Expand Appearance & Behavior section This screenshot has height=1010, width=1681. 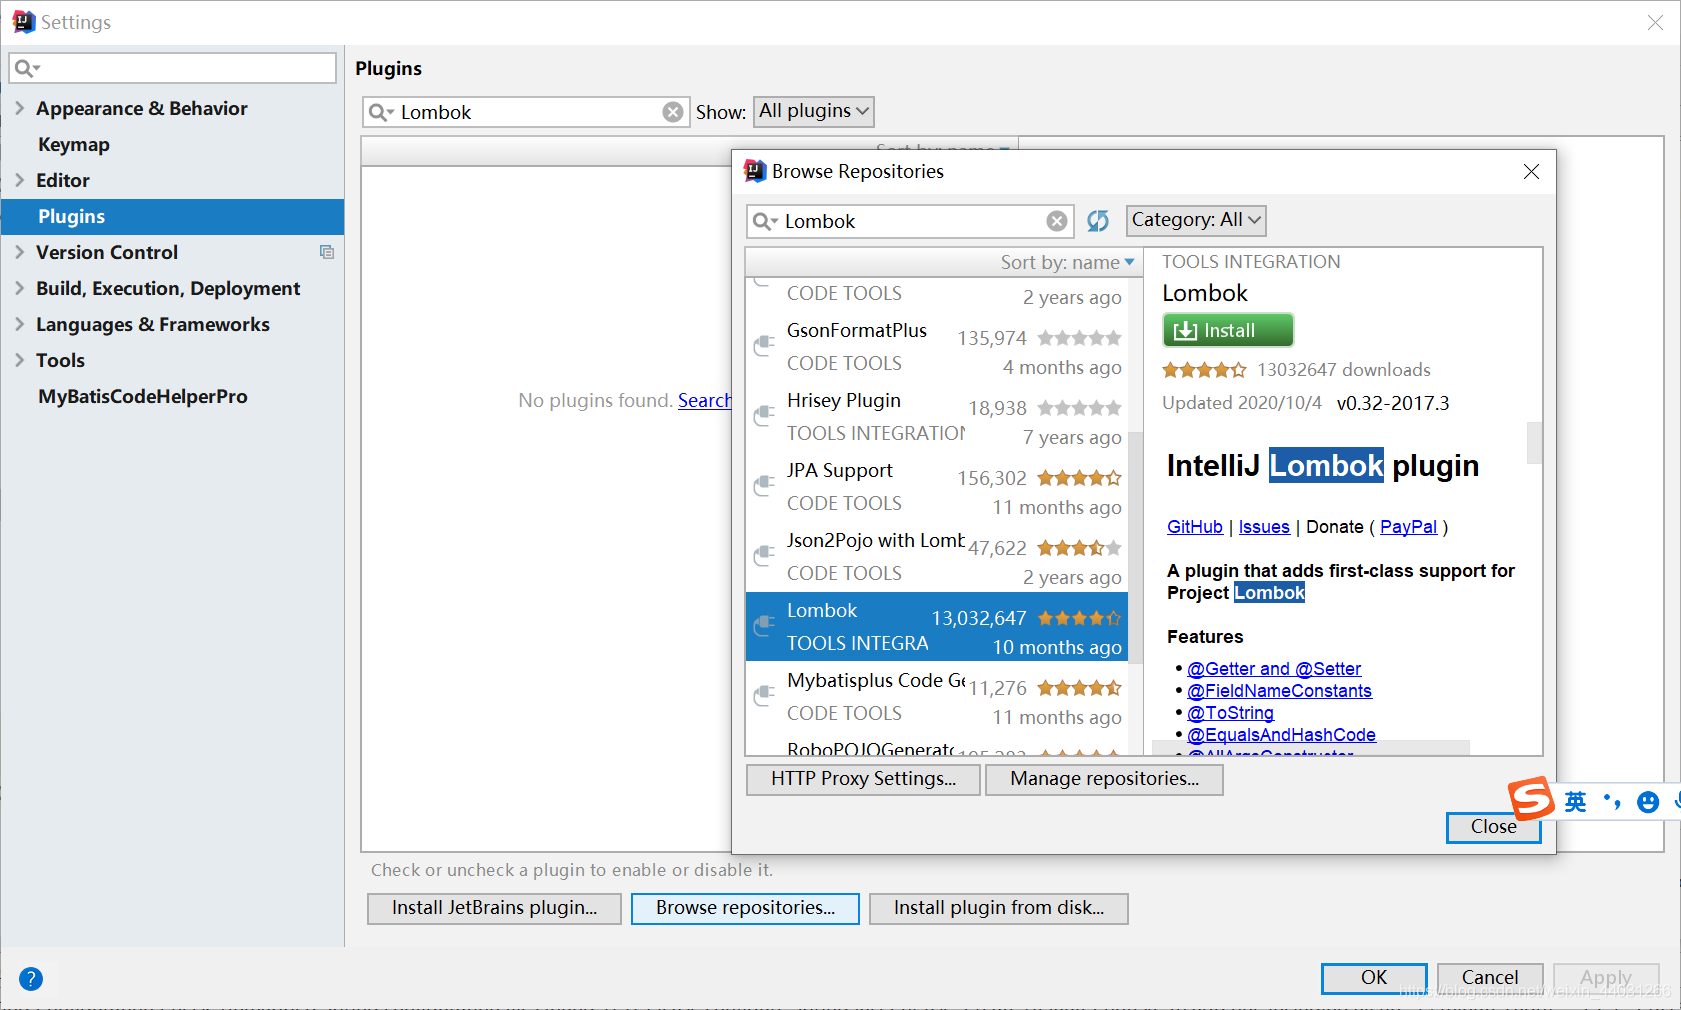(x=19, y=108)
